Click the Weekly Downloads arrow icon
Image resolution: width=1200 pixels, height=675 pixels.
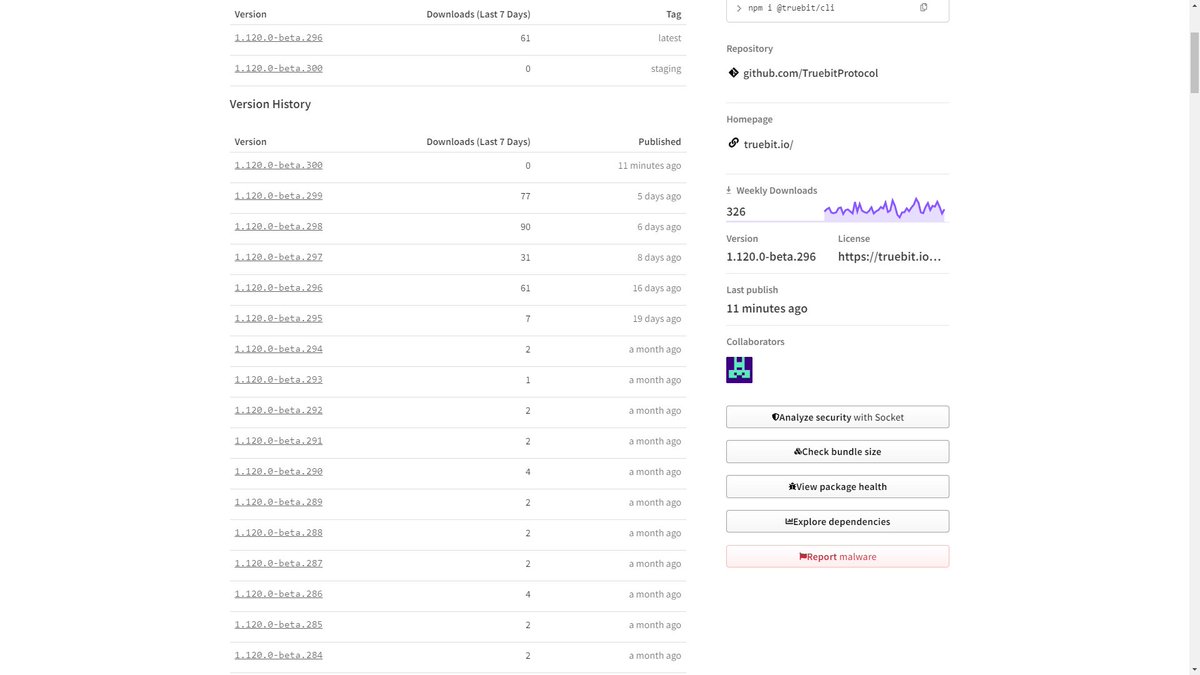click(x=729, y=190)
